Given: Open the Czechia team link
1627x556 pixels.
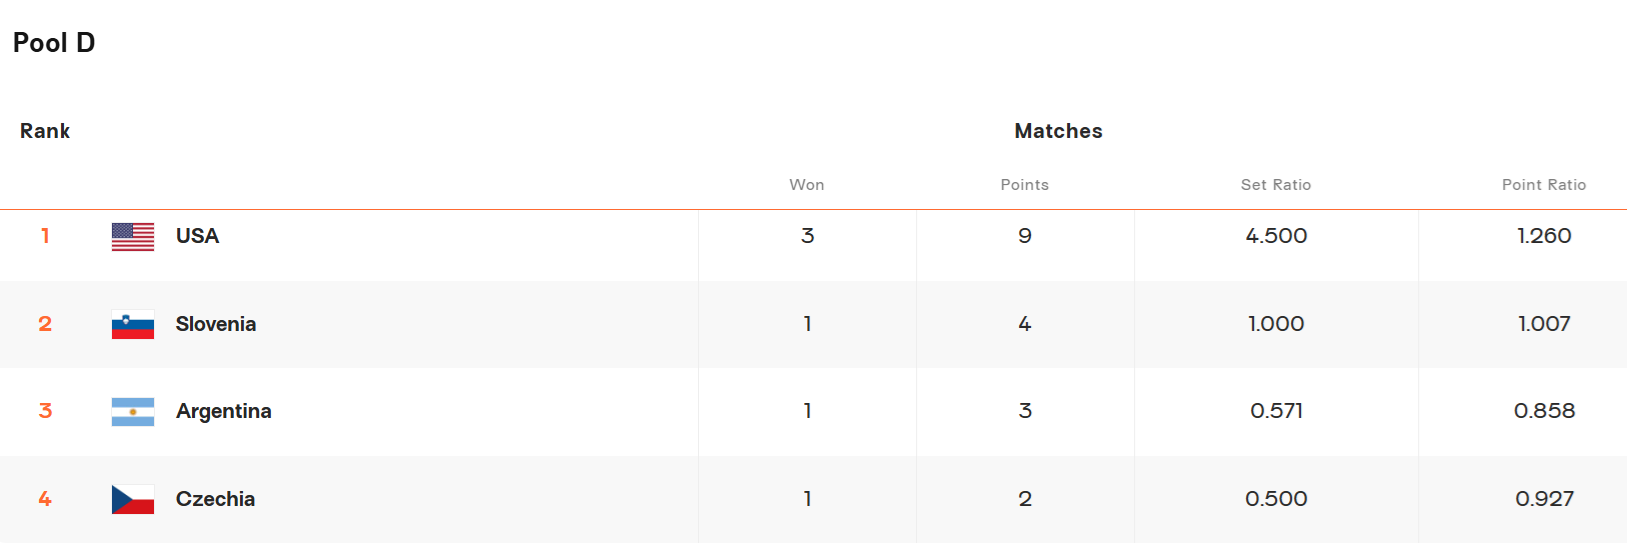Looking at the screenshot, I should (215, 499).
